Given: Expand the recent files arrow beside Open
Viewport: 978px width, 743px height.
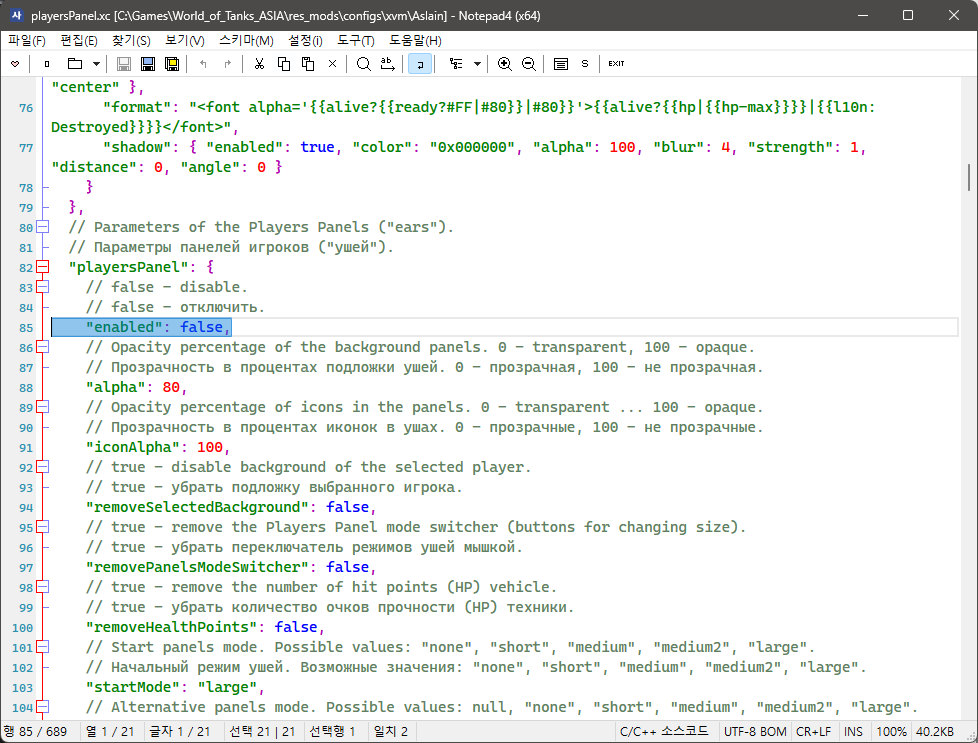Looking at the screenshot, I should pos(96,64).
